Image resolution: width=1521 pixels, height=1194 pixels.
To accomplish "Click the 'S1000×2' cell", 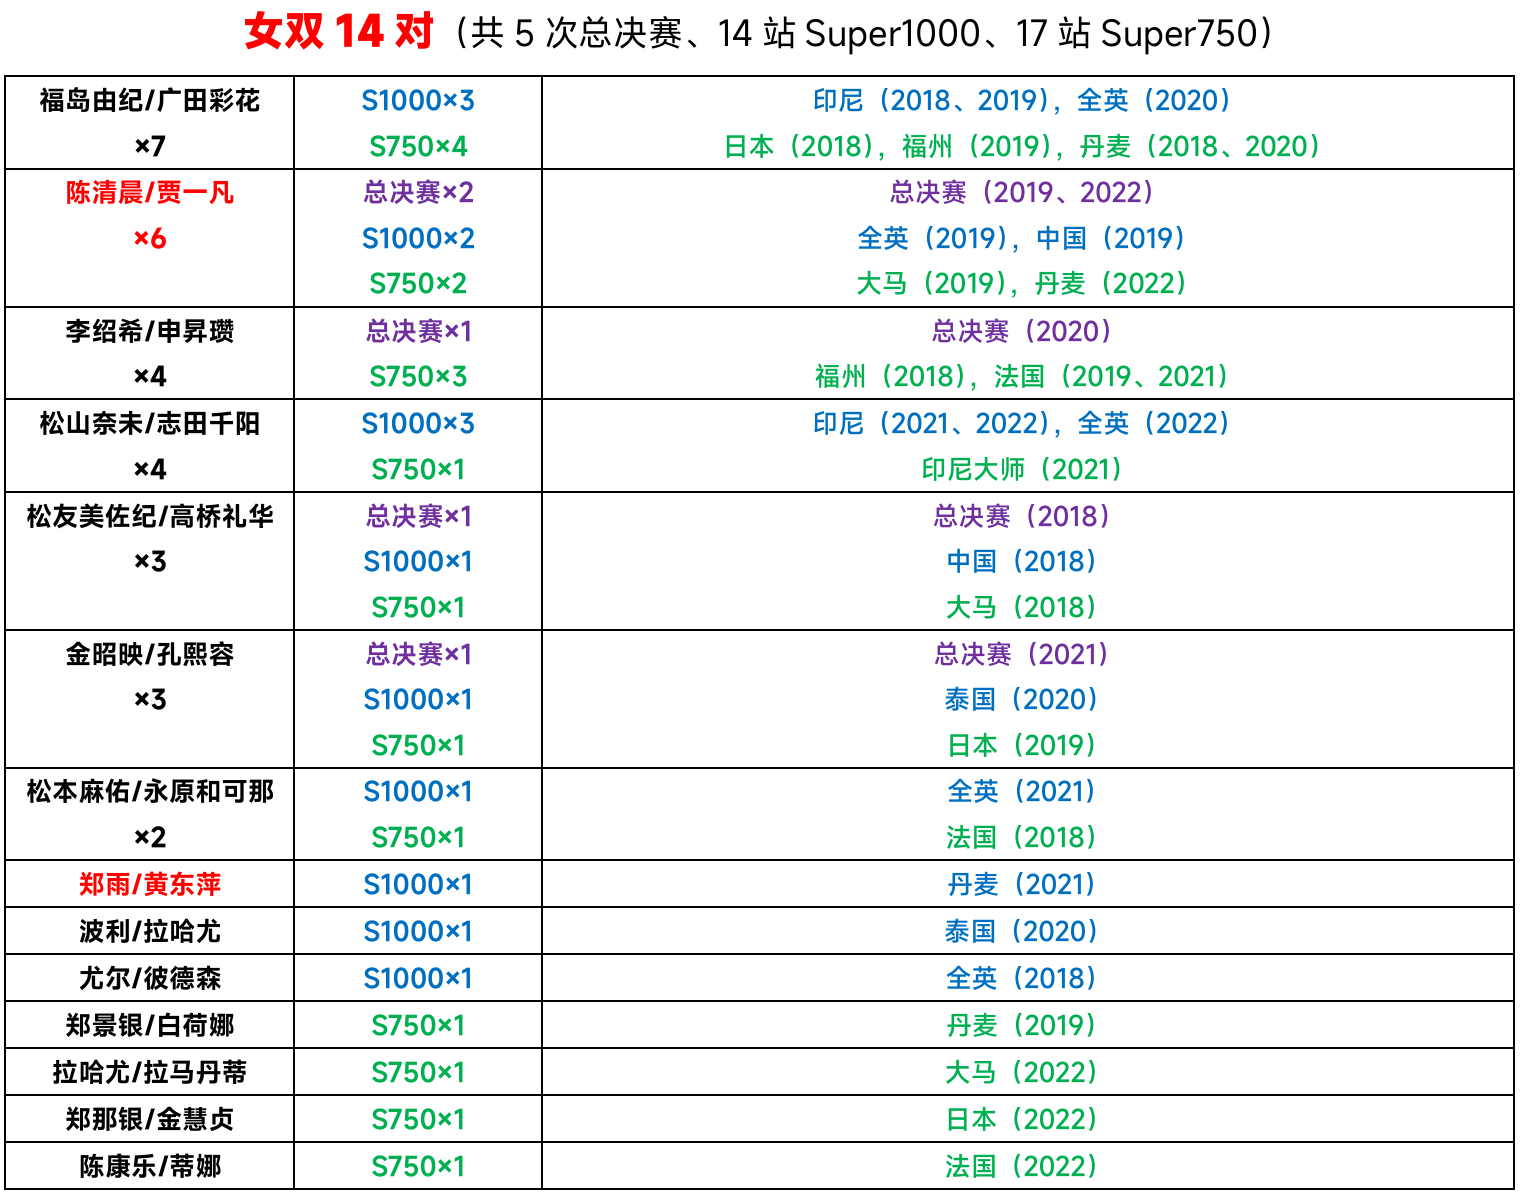I will pyautogui.click(x=418, y=238).
